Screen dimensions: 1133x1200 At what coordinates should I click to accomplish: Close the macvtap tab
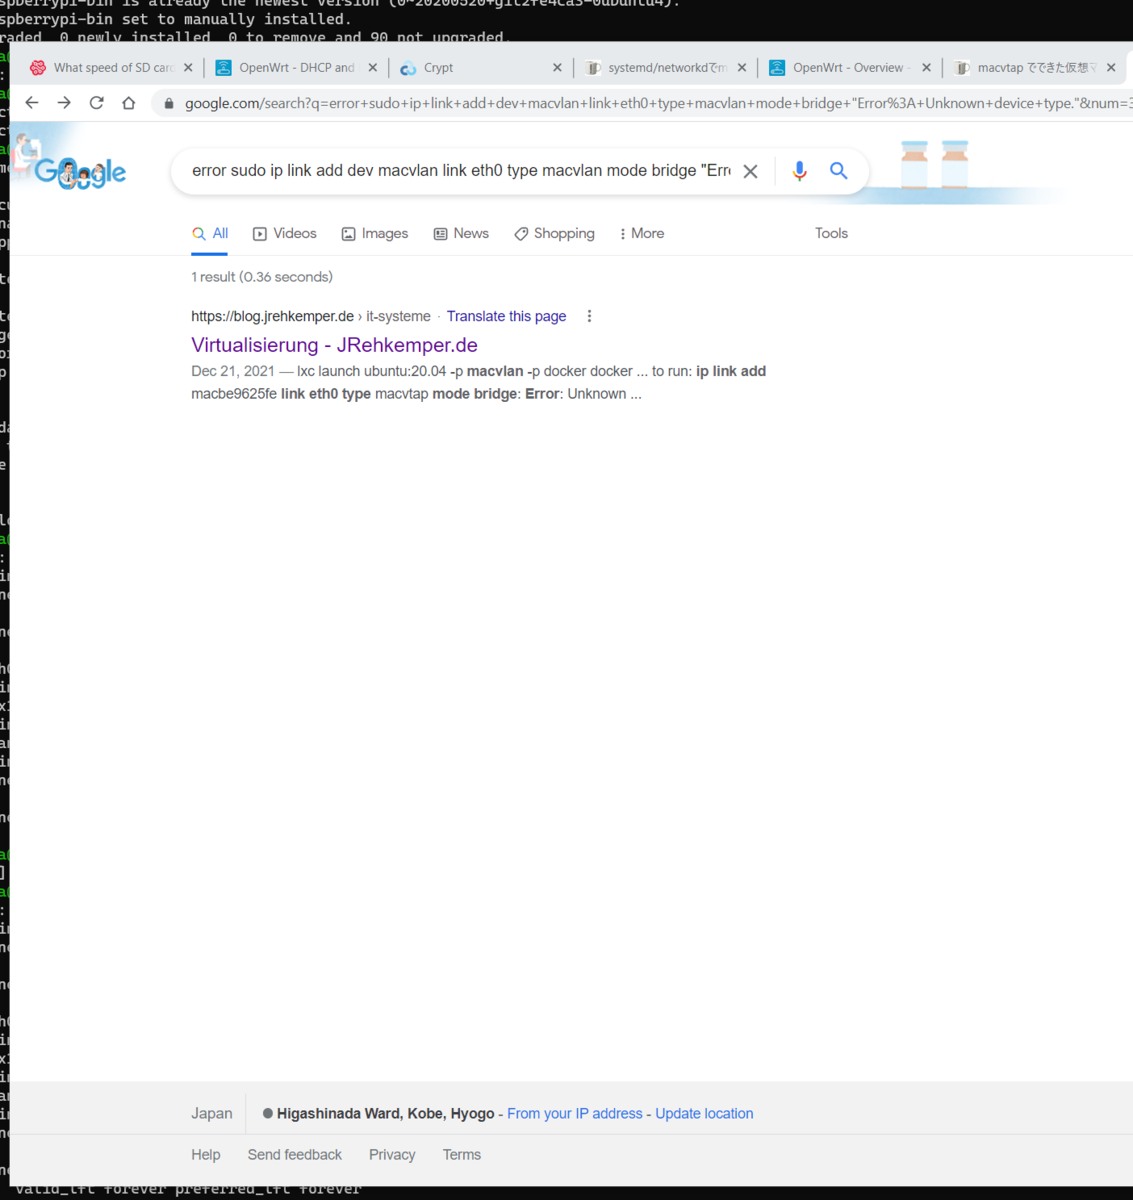[1111, 68]
